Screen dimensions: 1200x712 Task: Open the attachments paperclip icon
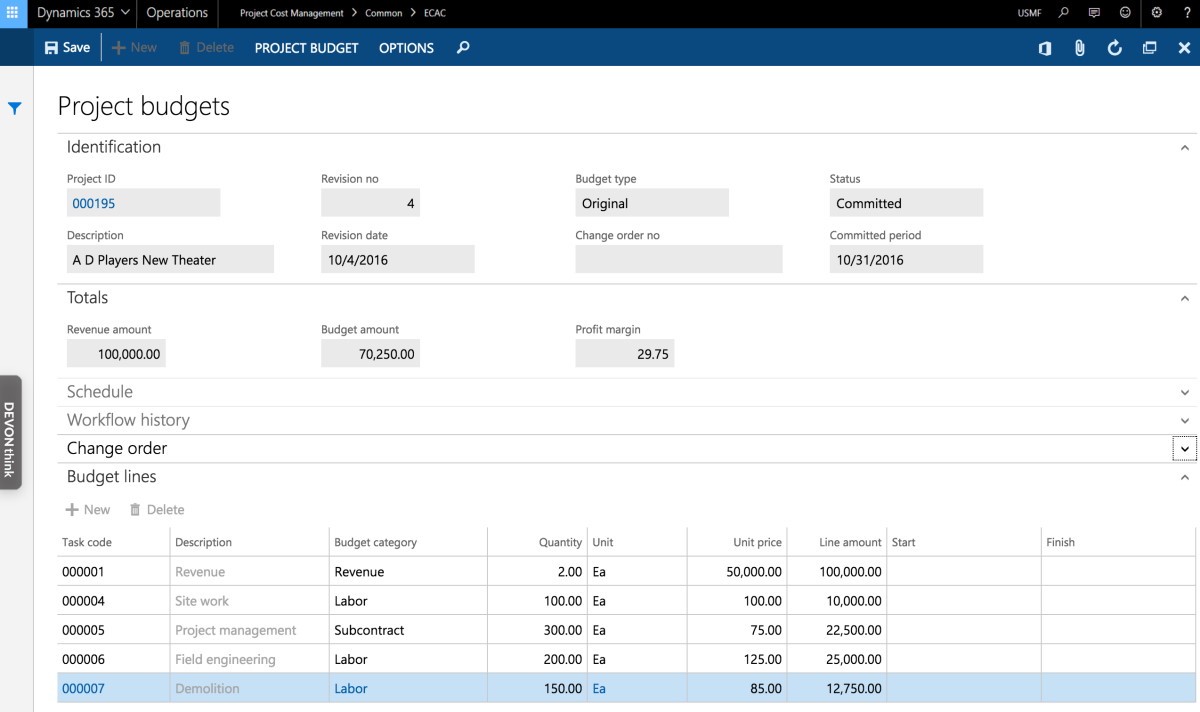1080,48
